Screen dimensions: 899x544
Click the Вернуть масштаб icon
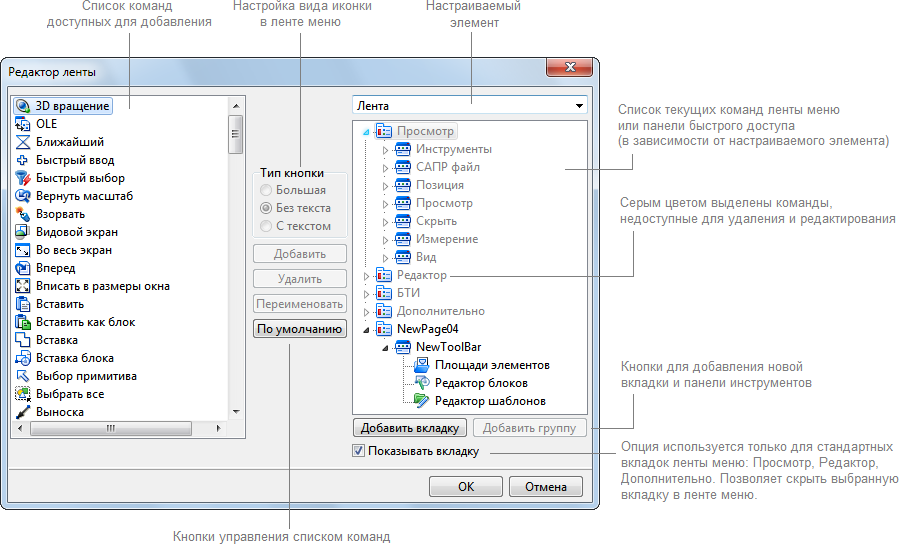(x=22, y=196)
